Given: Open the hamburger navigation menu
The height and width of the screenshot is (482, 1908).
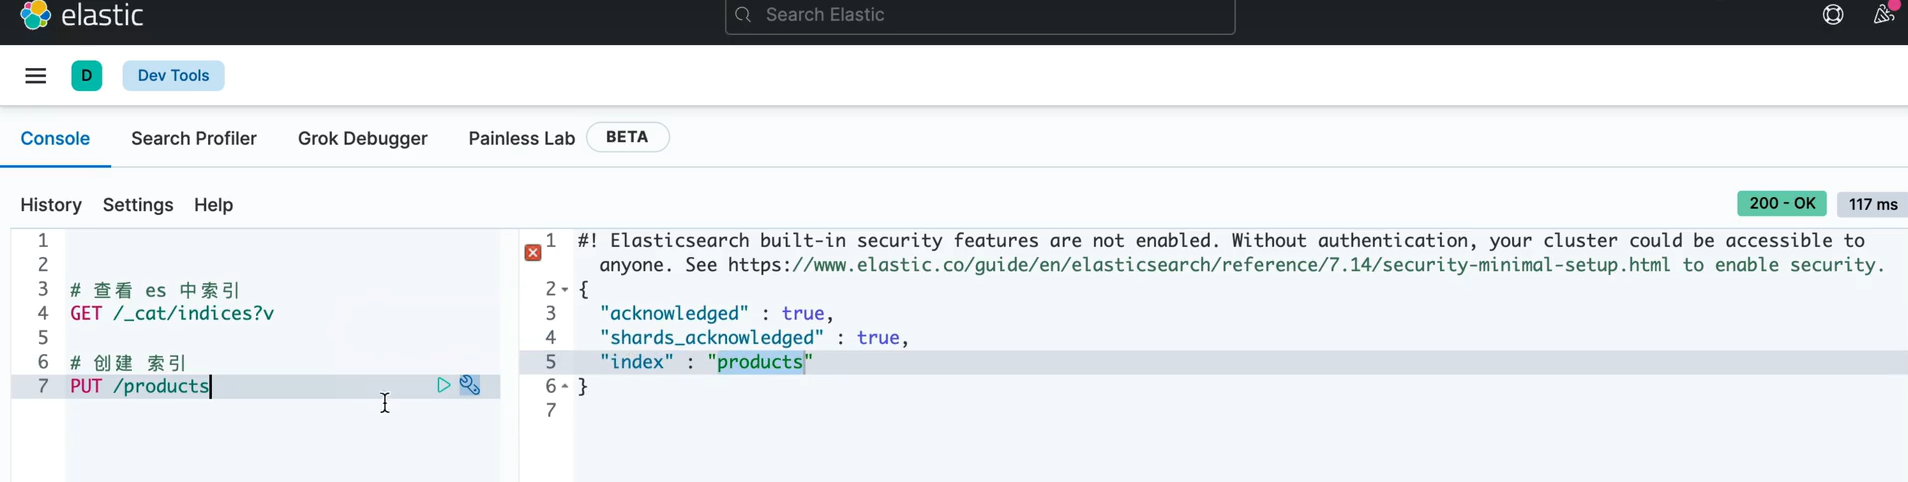Looking at the screenshot, I should pyautogui.click(x=36, y=76).
